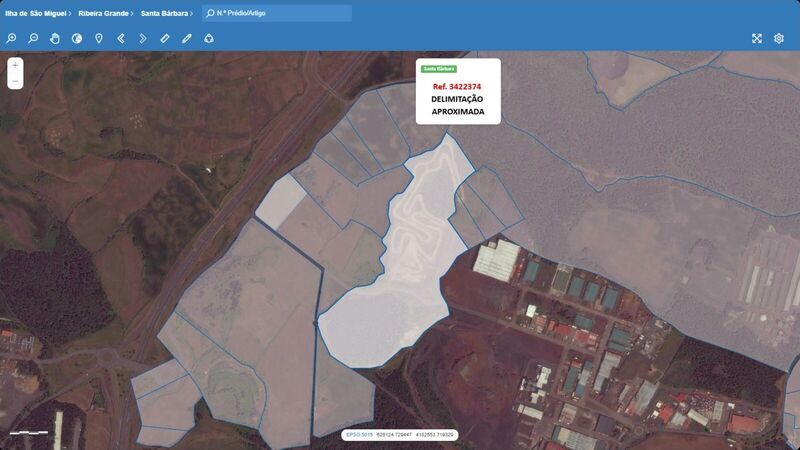Go to previous map view
Viewport: 800px width, 450px height.
121,38
